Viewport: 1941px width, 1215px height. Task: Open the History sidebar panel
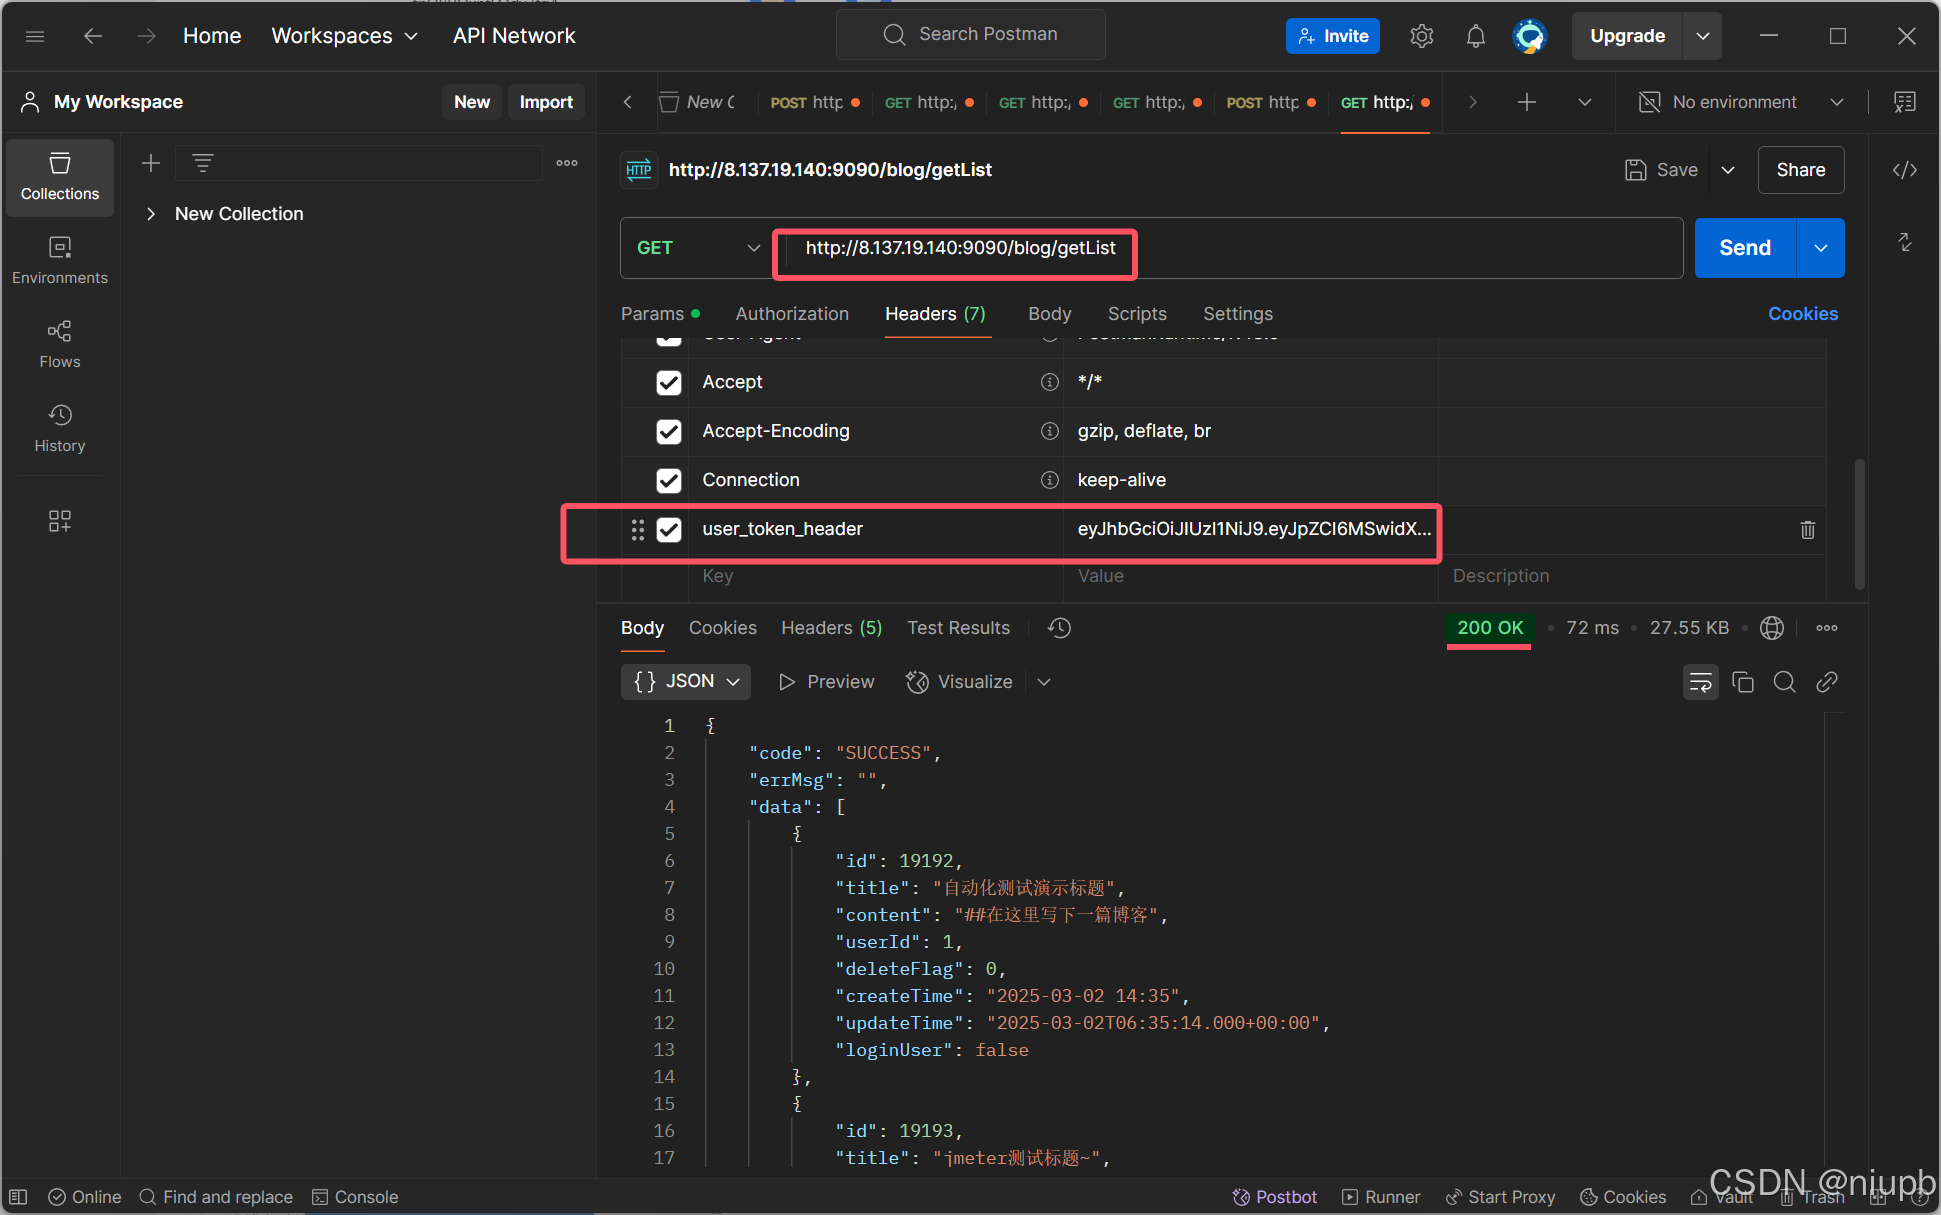point(59,427)
